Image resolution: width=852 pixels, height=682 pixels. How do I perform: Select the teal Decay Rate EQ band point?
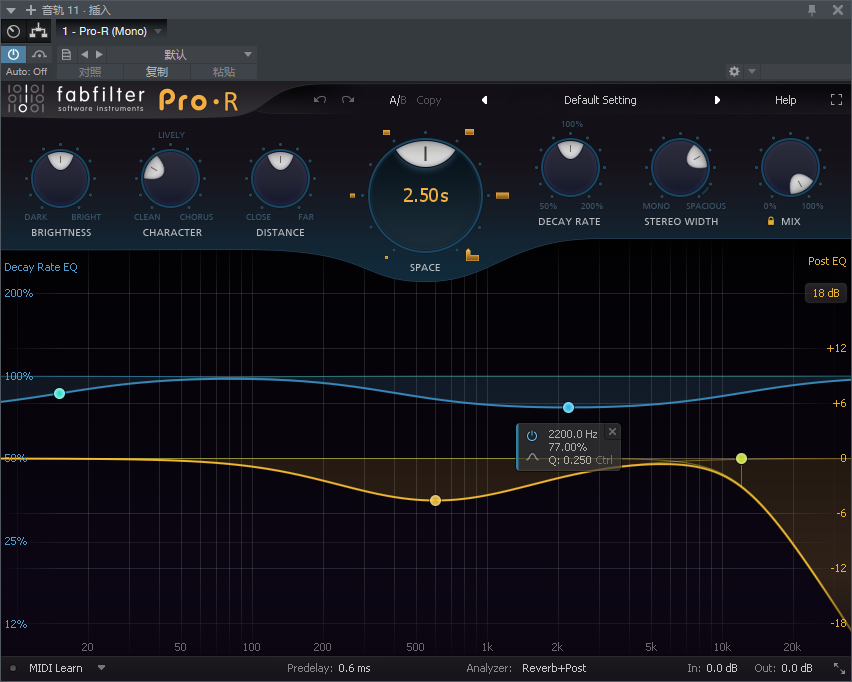[x=60, y=393]
